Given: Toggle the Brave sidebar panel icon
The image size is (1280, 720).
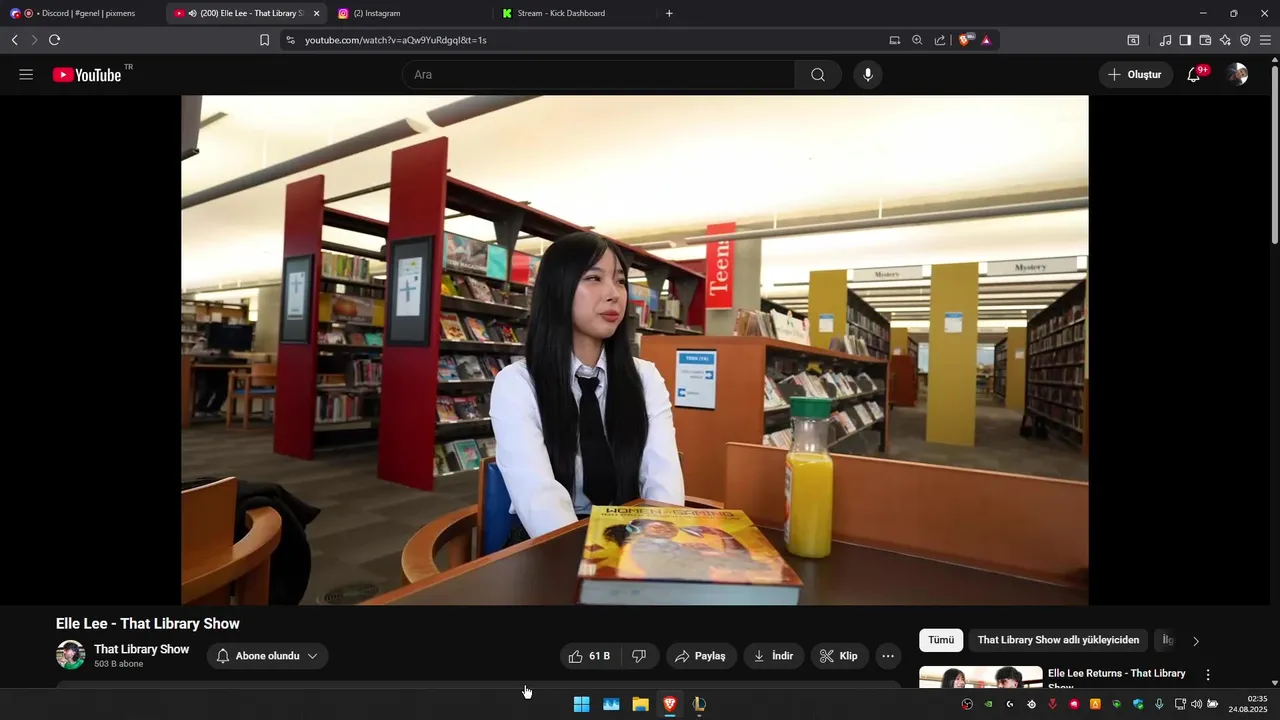Looking at the screenshot, I should pos(1185,40).
